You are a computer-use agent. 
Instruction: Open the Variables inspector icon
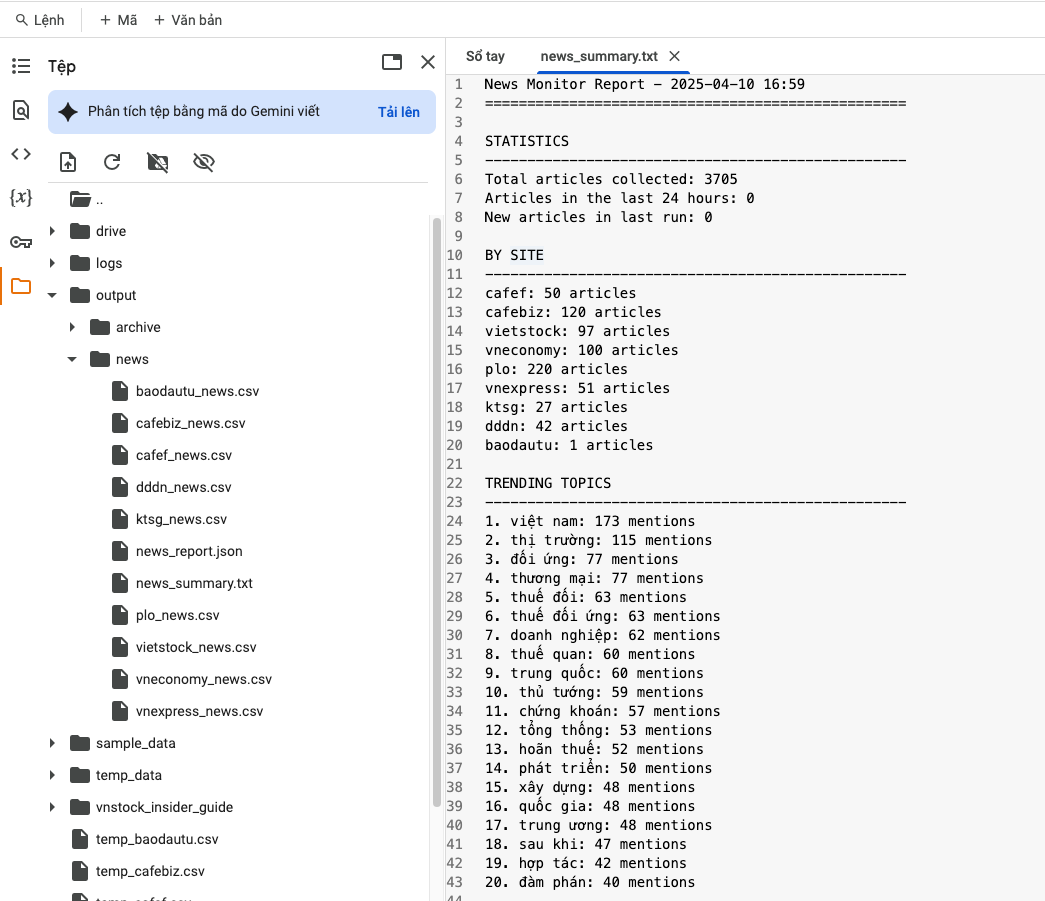coord(21,198)
